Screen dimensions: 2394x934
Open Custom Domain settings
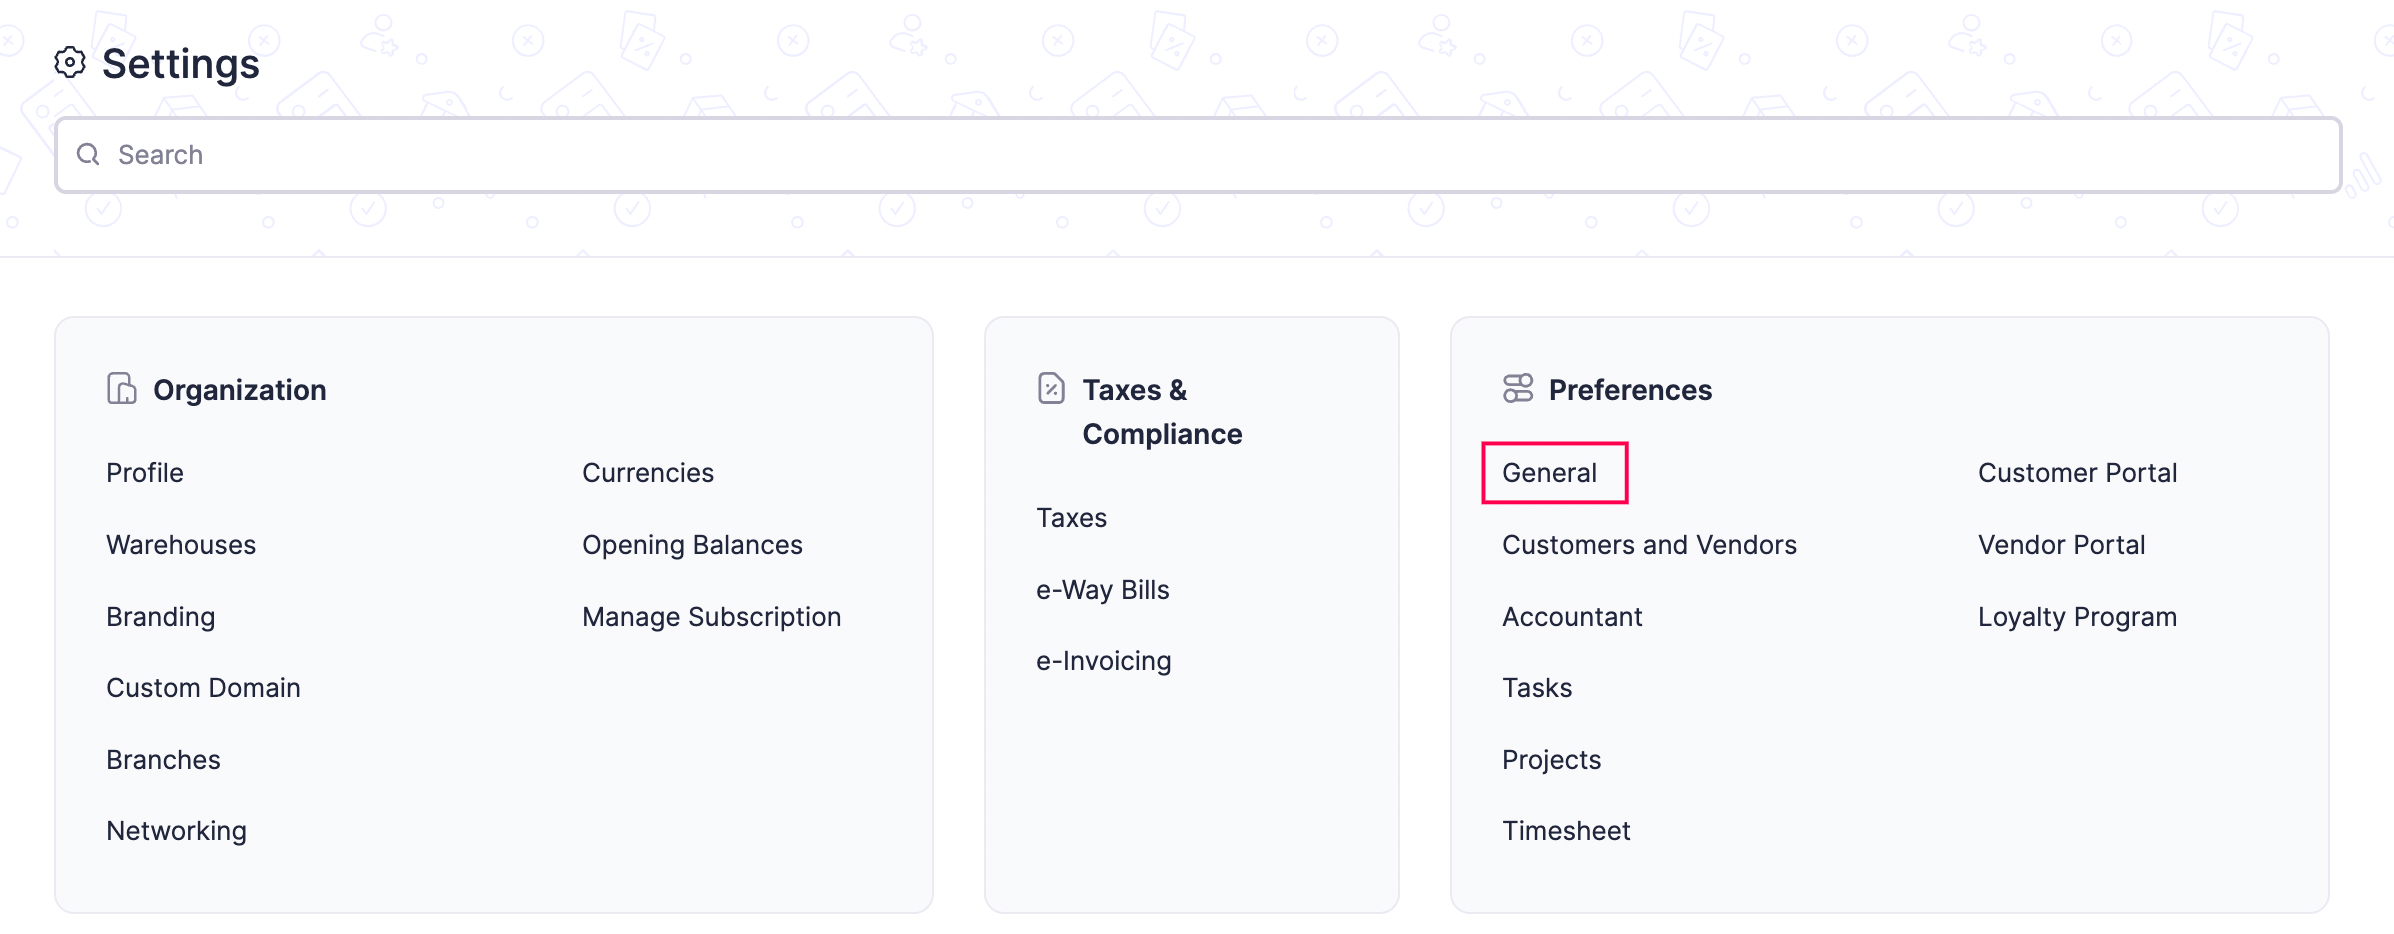pos(203,687)
